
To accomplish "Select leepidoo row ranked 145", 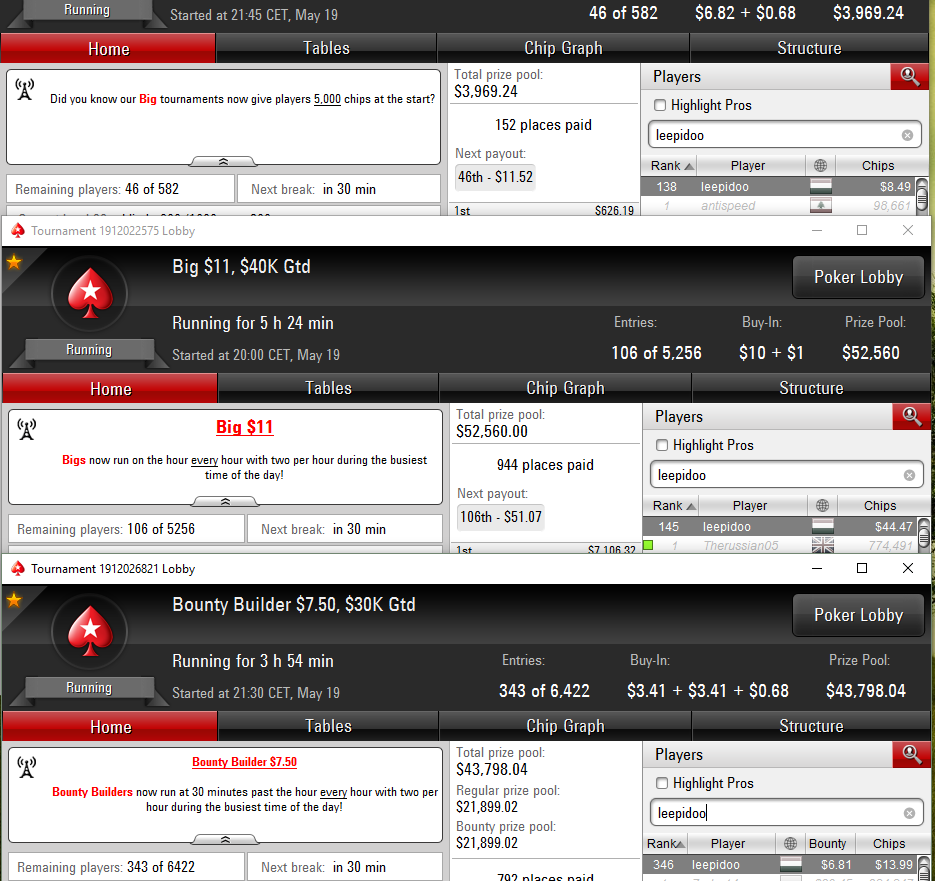I will click(780, 527).
